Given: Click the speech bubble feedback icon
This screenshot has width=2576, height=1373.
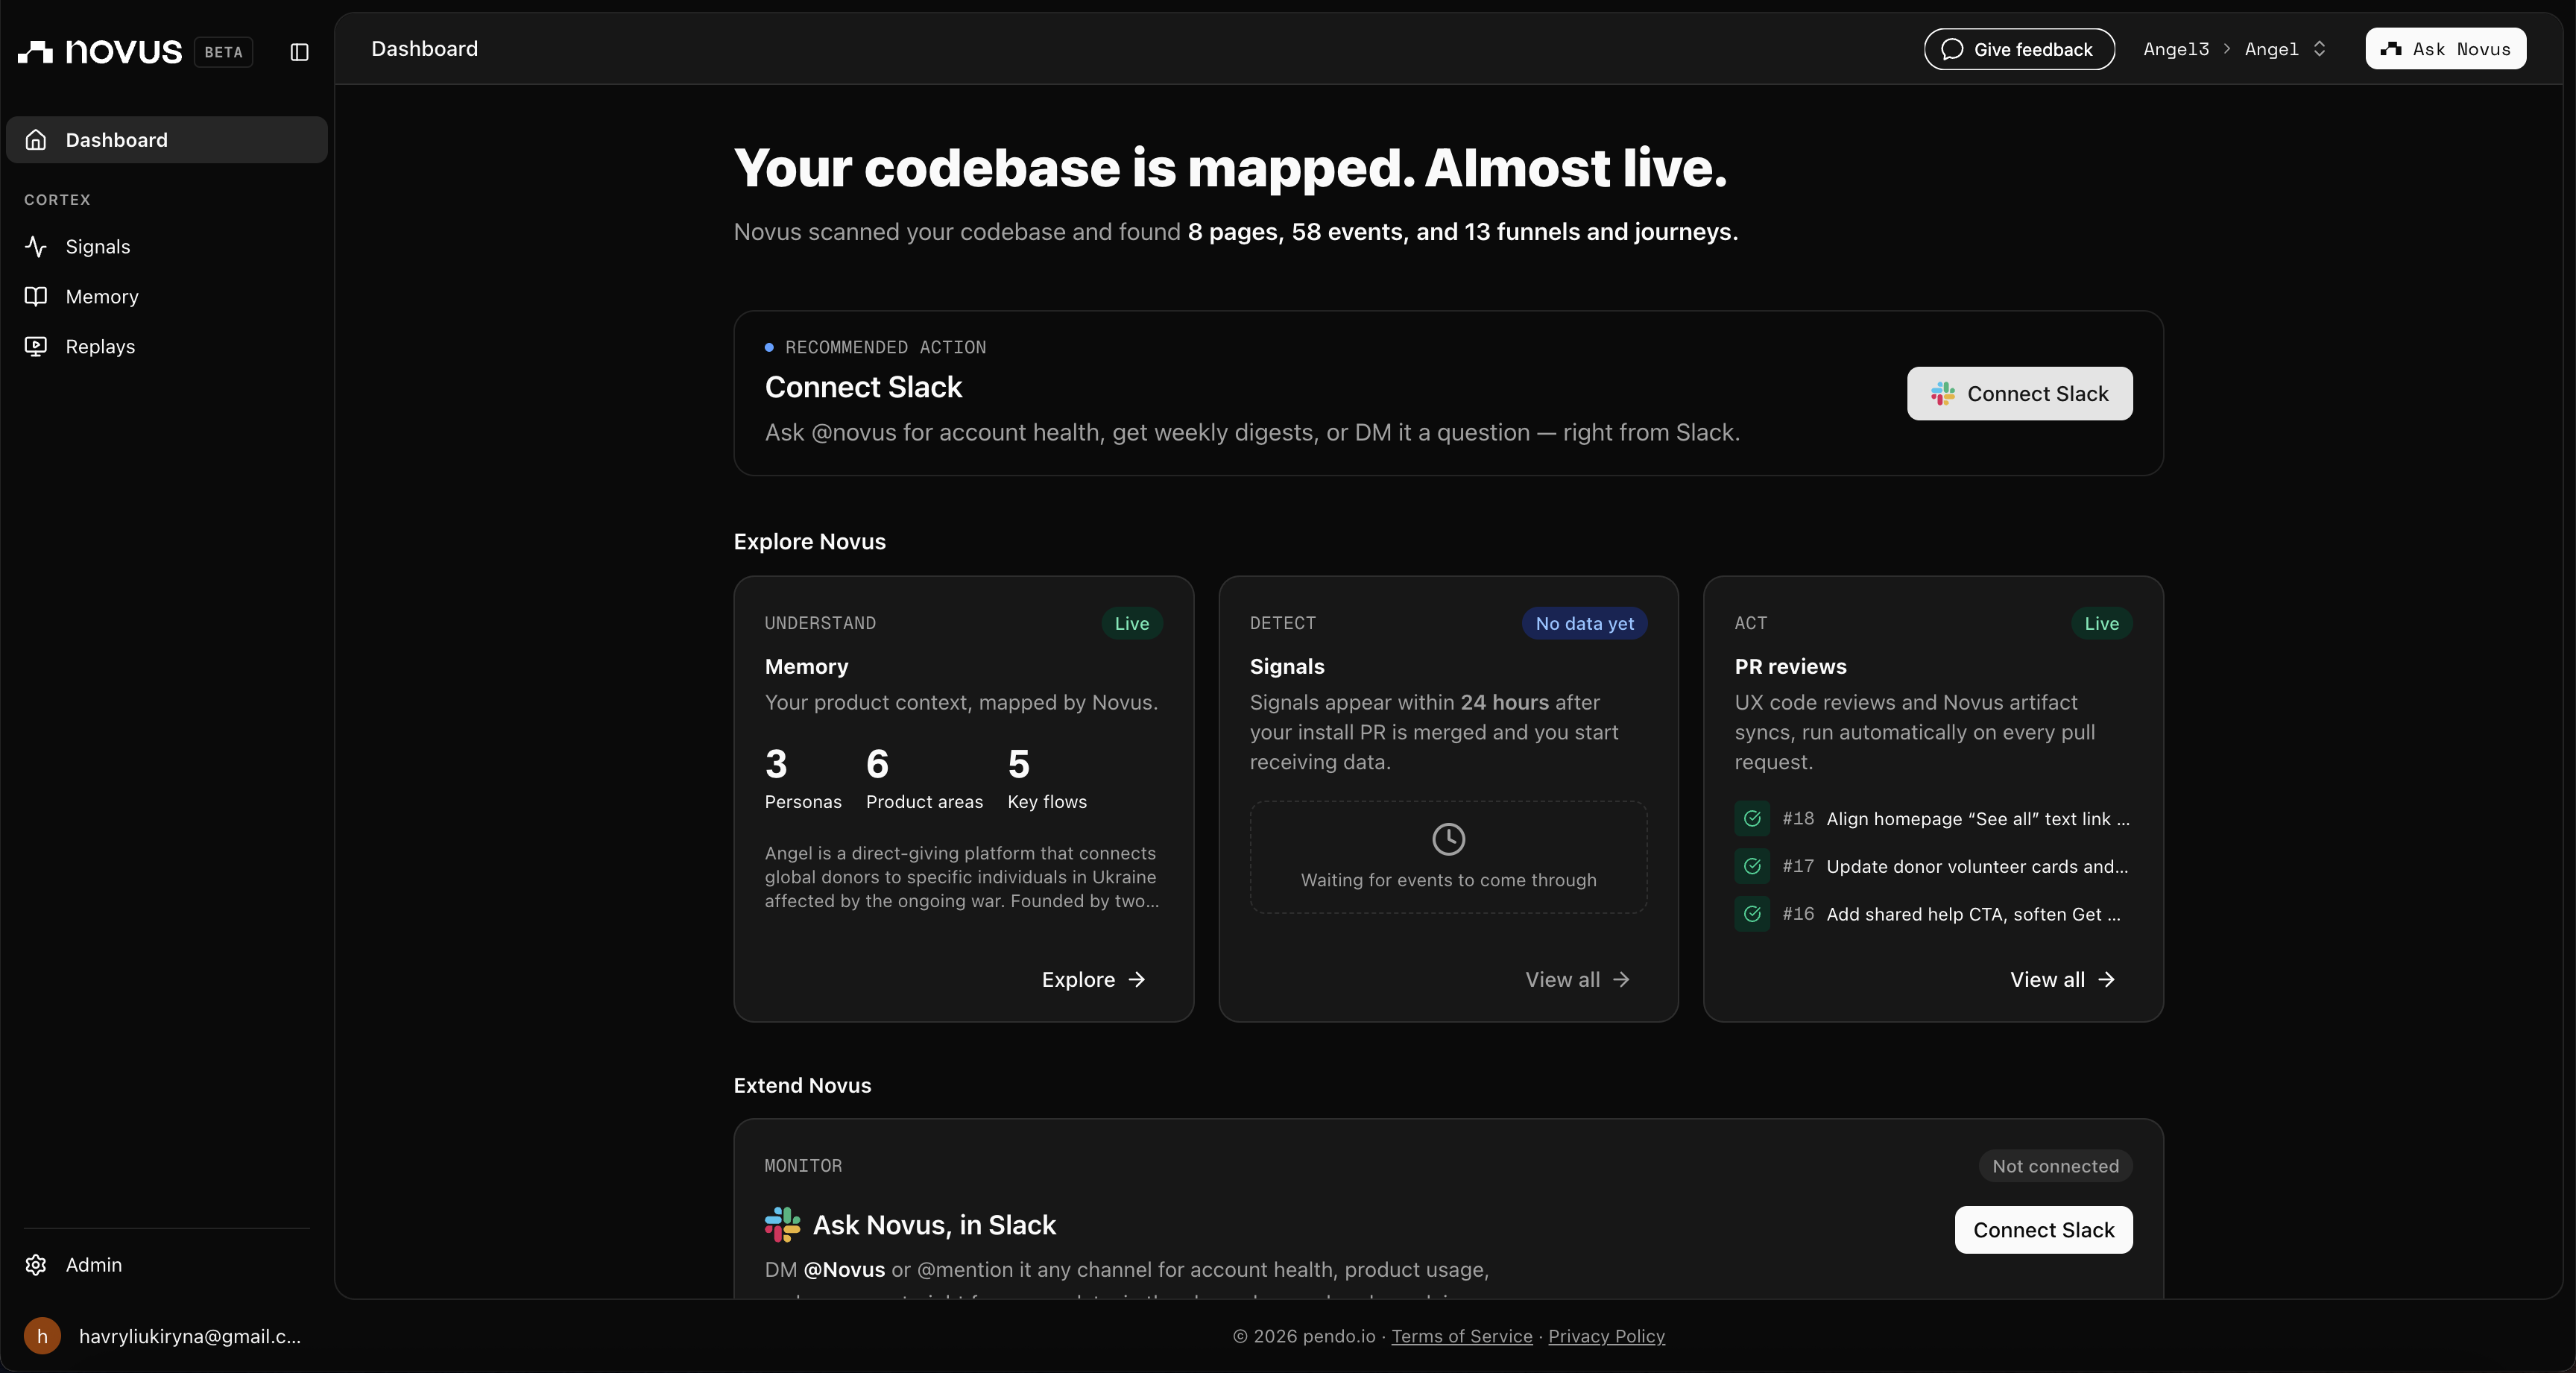Looking at the screenshot, I should click(x=1952, y=49).
